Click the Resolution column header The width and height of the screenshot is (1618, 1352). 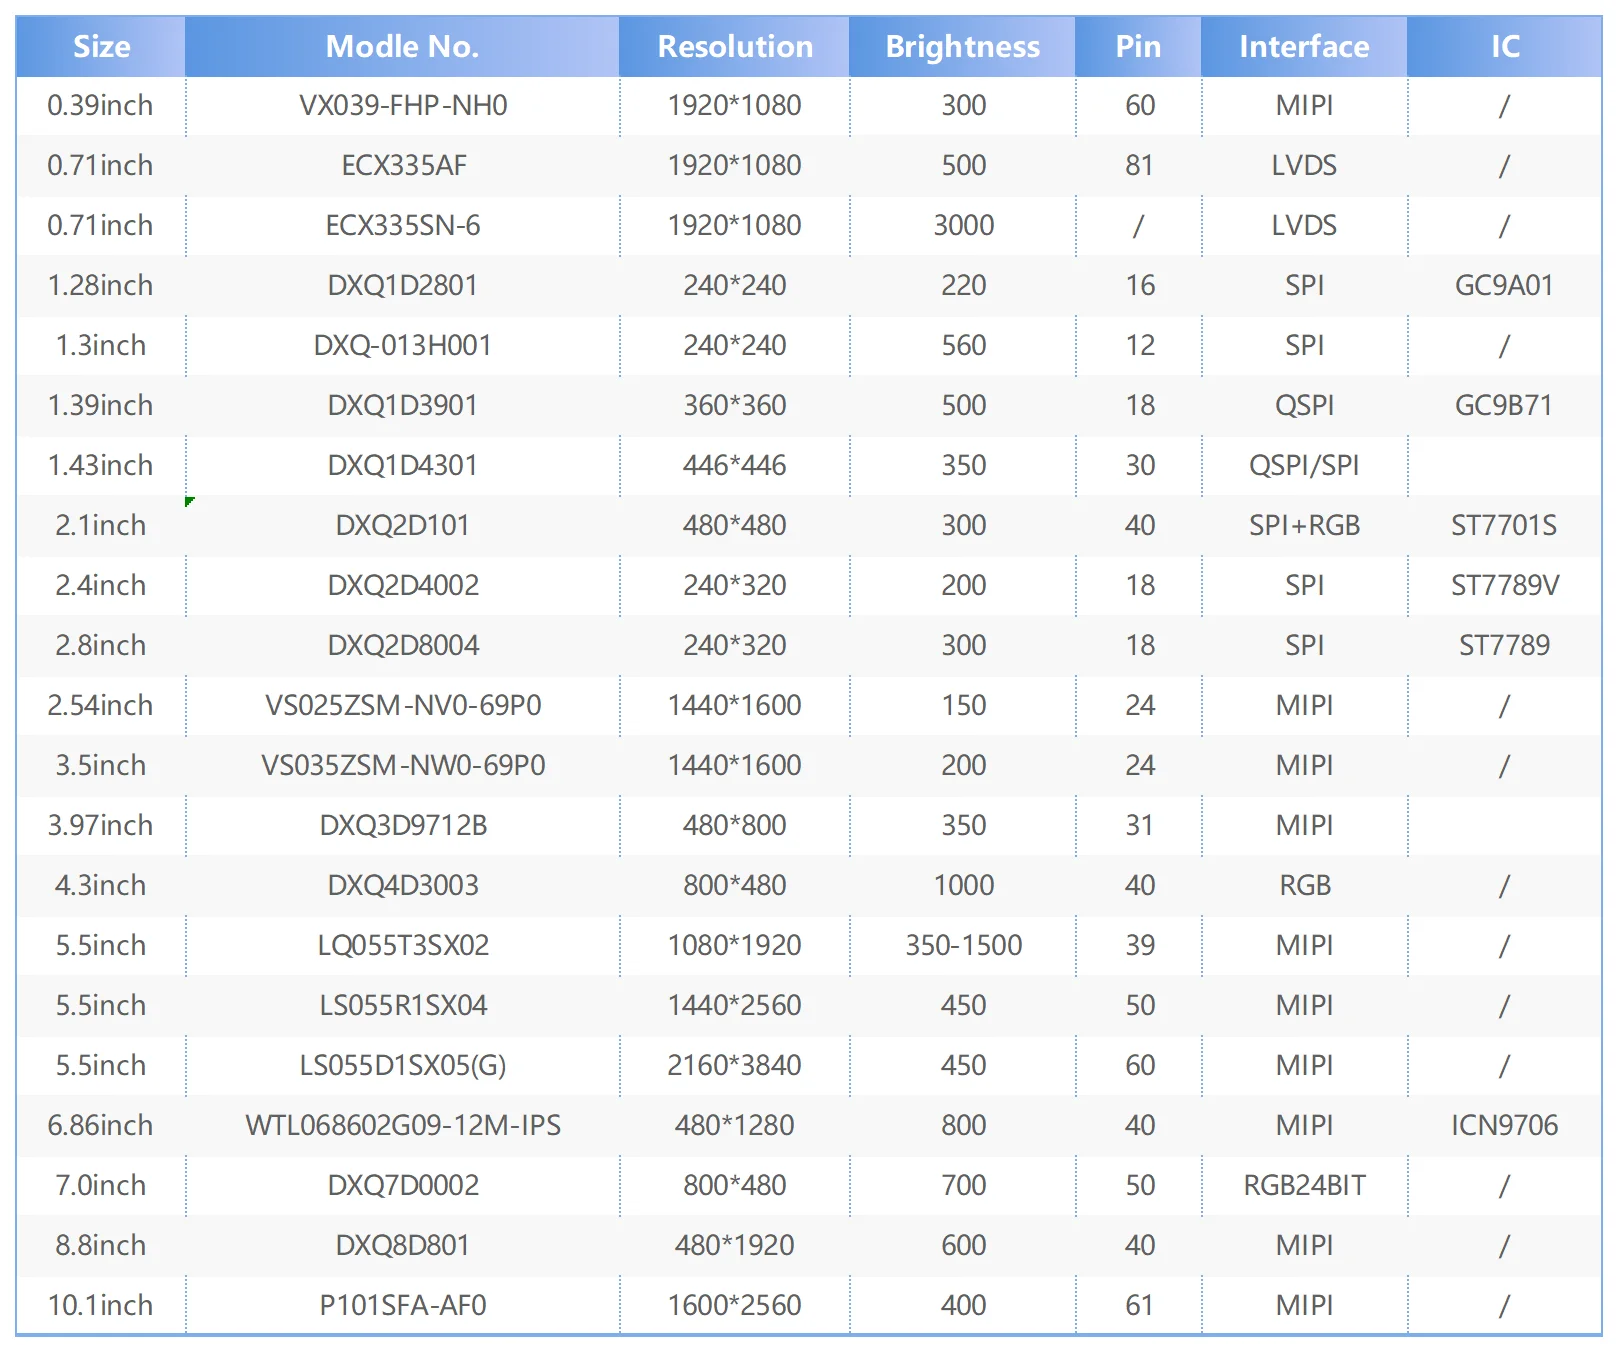click(734, 47)
